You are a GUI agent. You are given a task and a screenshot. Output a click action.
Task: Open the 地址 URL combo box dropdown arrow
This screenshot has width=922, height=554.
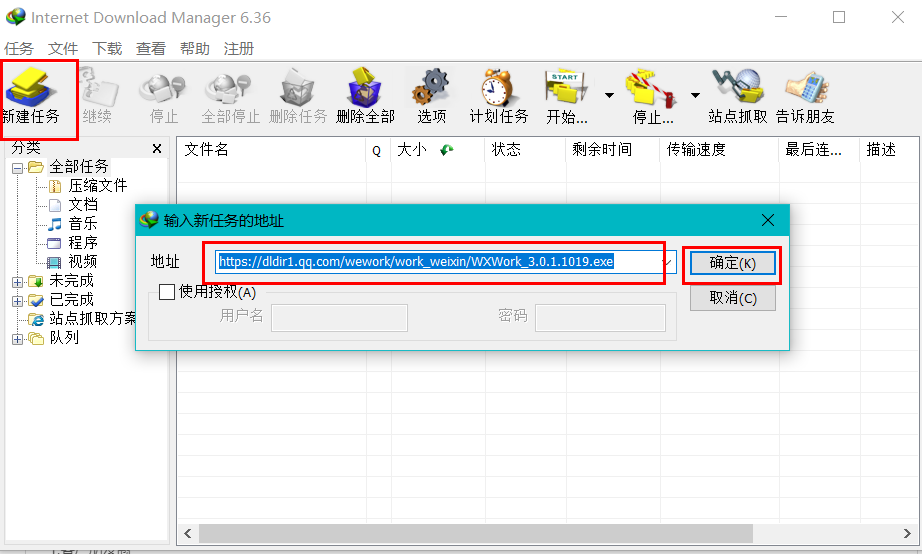(669, 262)
